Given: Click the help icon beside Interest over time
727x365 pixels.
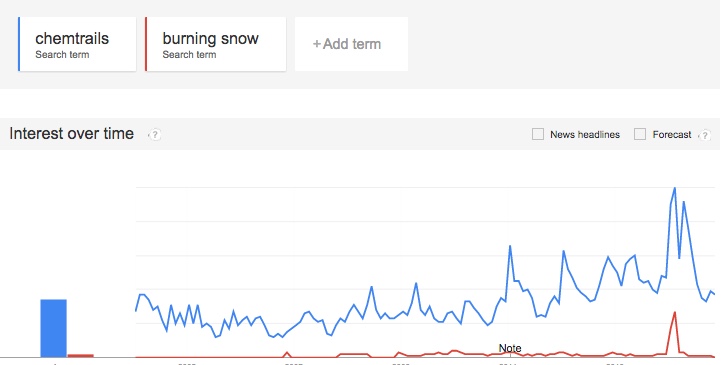Looking at the screenshot, I should click(154, 134).
